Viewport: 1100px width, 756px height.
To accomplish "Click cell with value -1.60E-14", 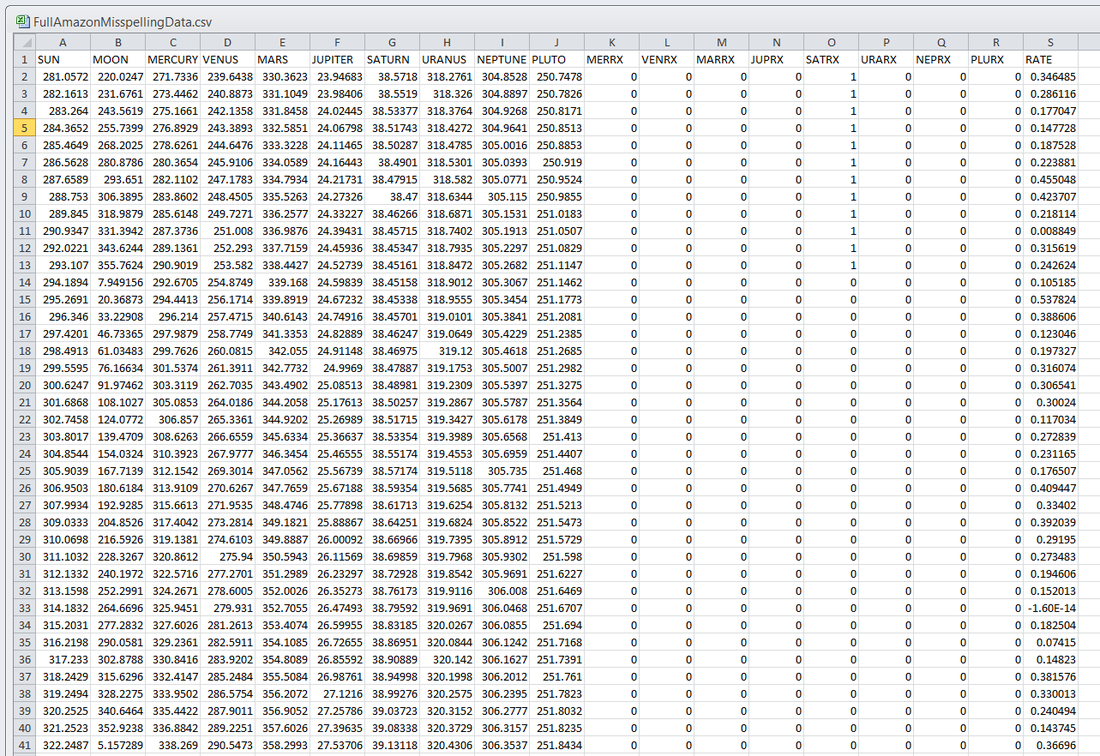I will click(1050, 608).
